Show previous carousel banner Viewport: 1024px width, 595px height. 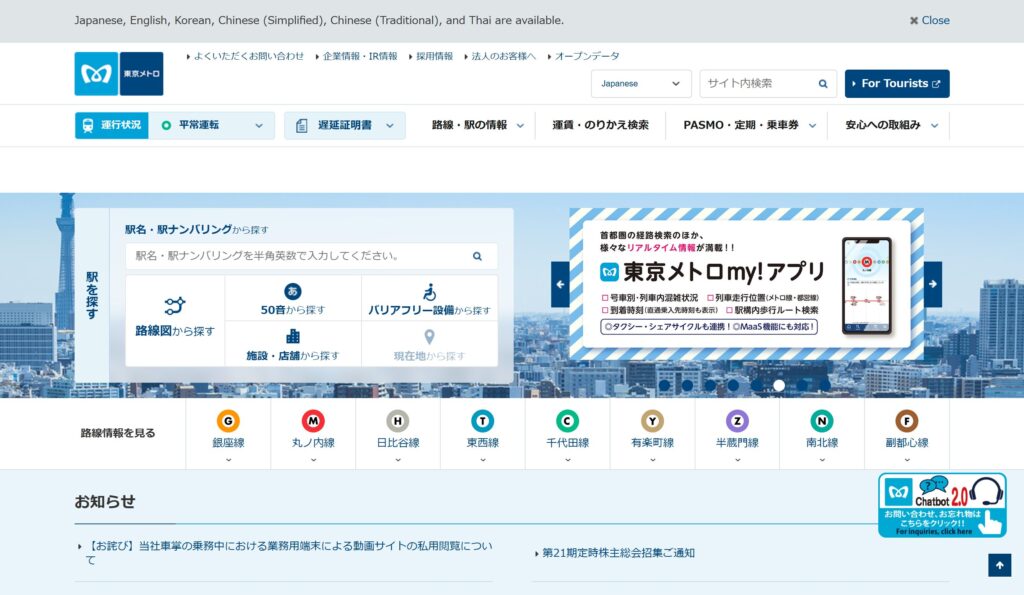pos(560,284)
